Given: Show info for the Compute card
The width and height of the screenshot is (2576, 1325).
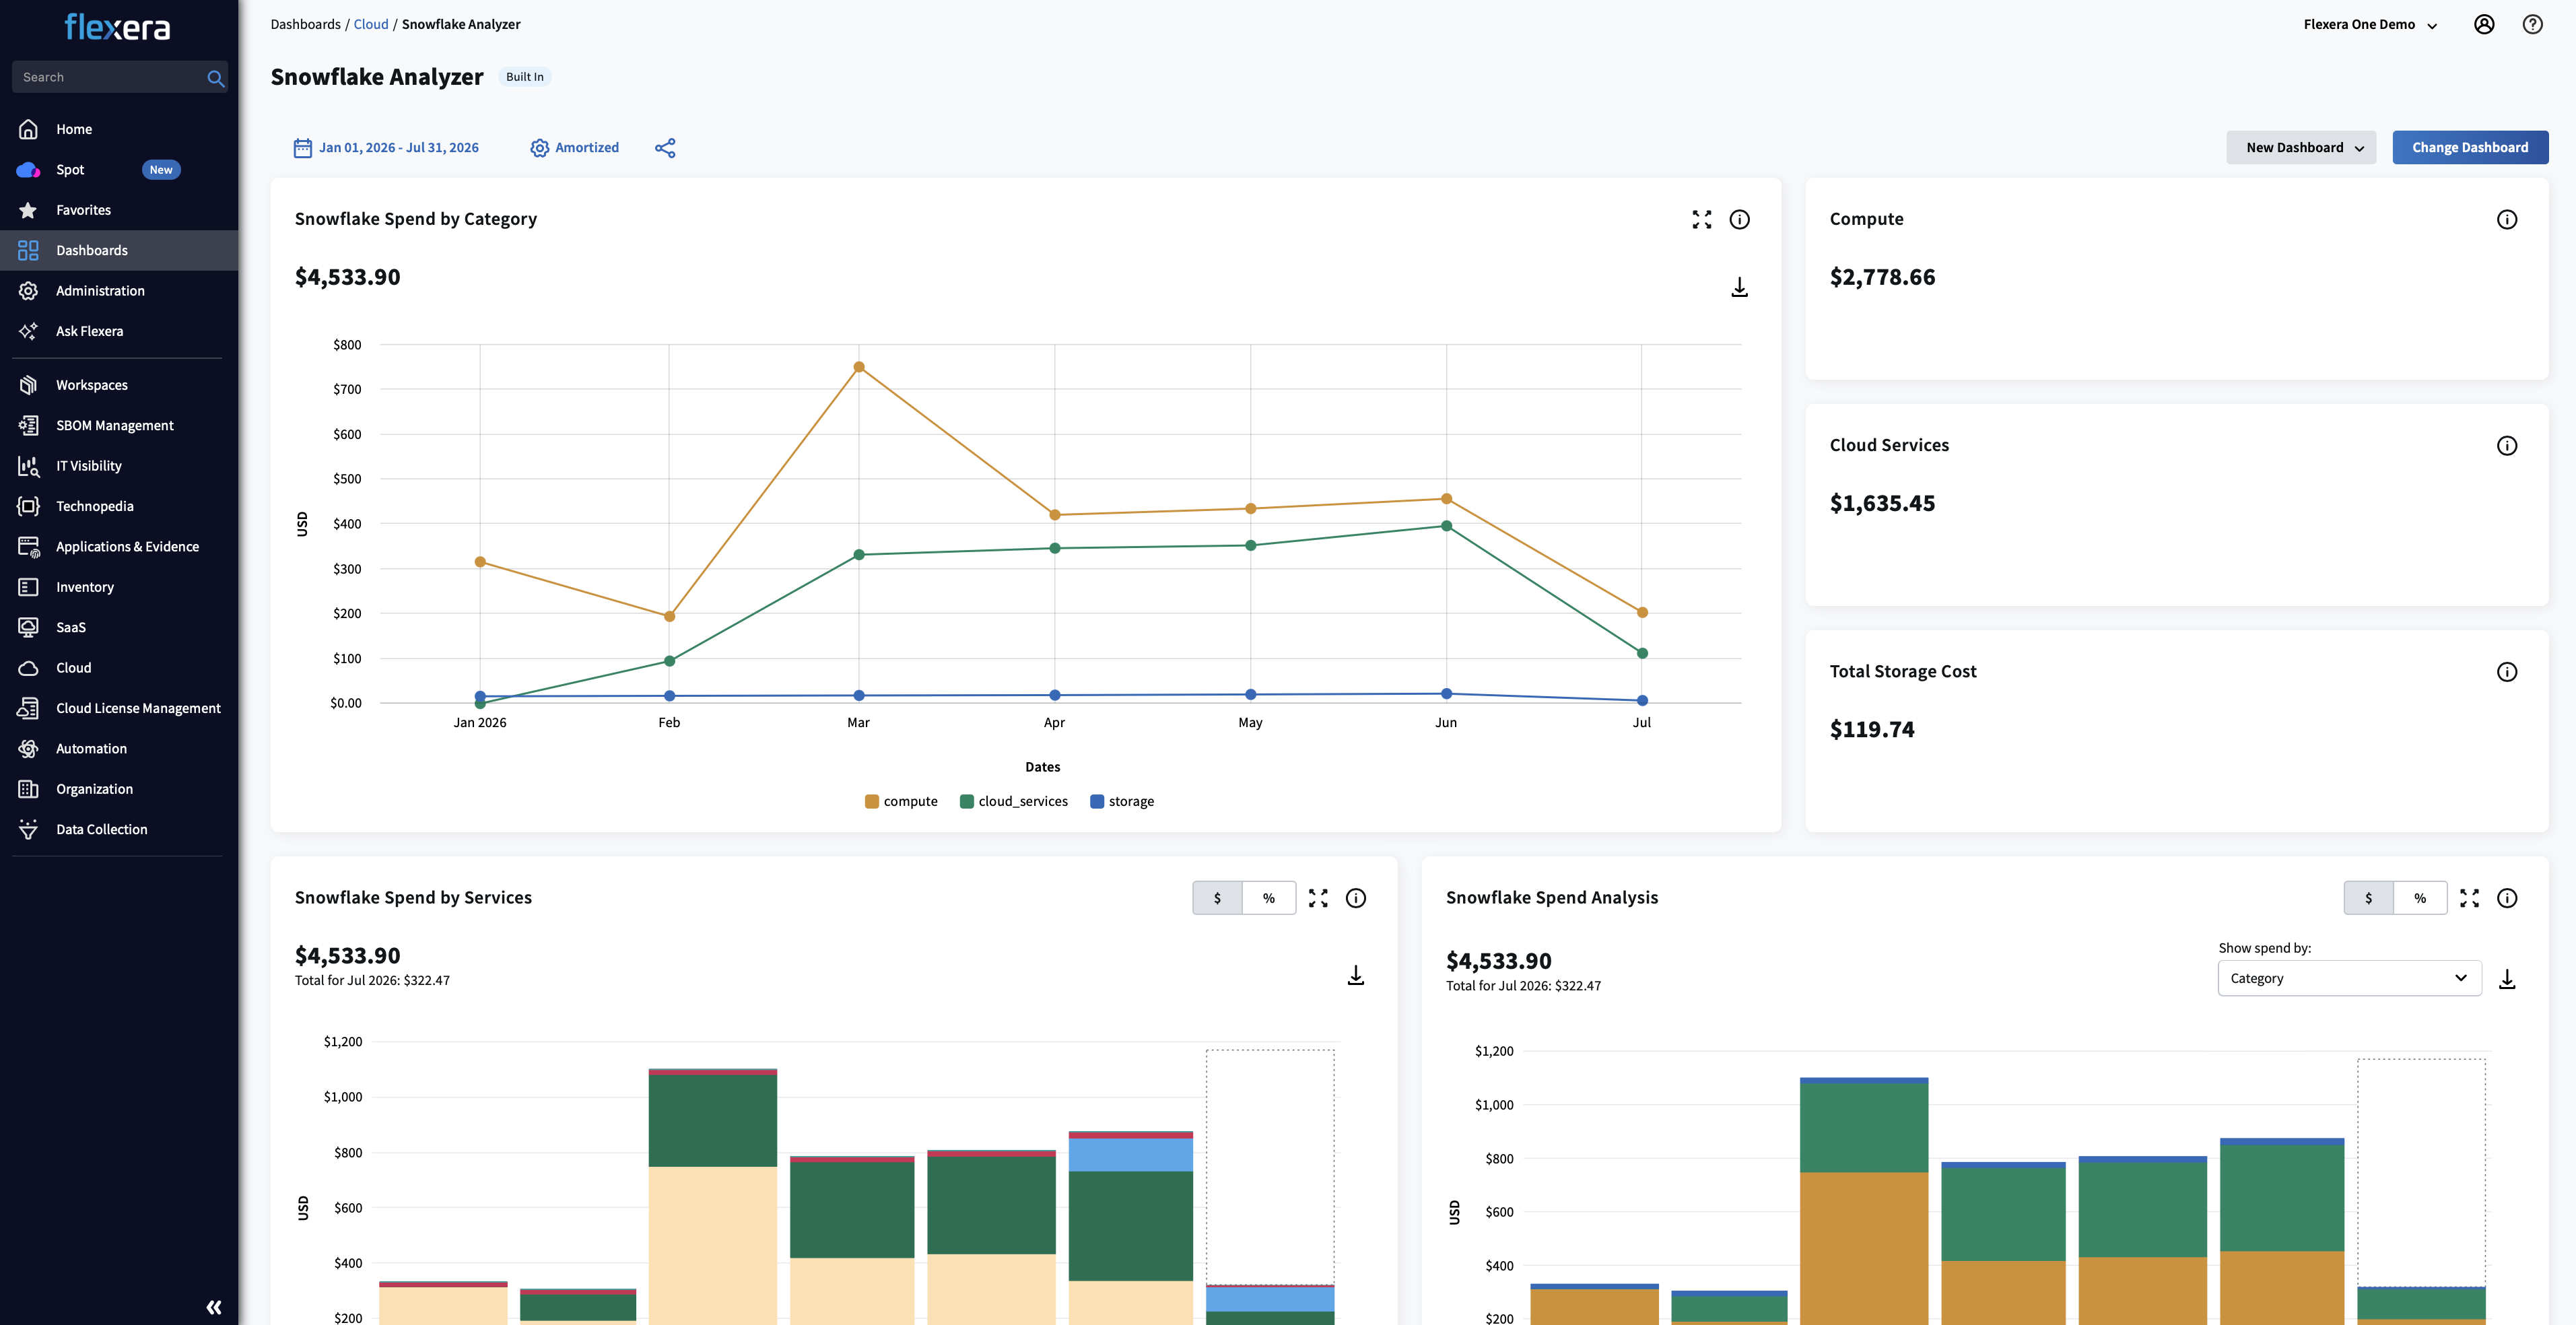Looking at the screenshot, I should click(x=2507, y=219).
